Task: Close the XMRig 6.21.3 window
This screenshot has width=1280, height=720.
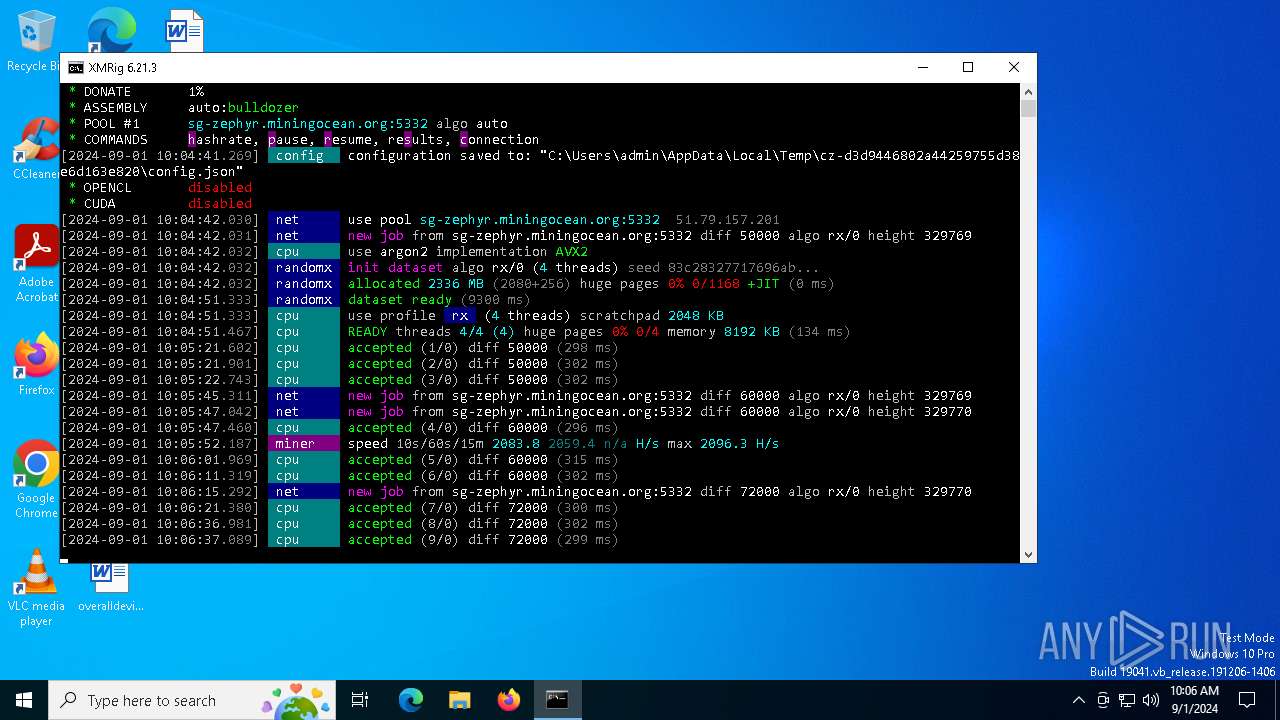Action: pos(1013,68)
